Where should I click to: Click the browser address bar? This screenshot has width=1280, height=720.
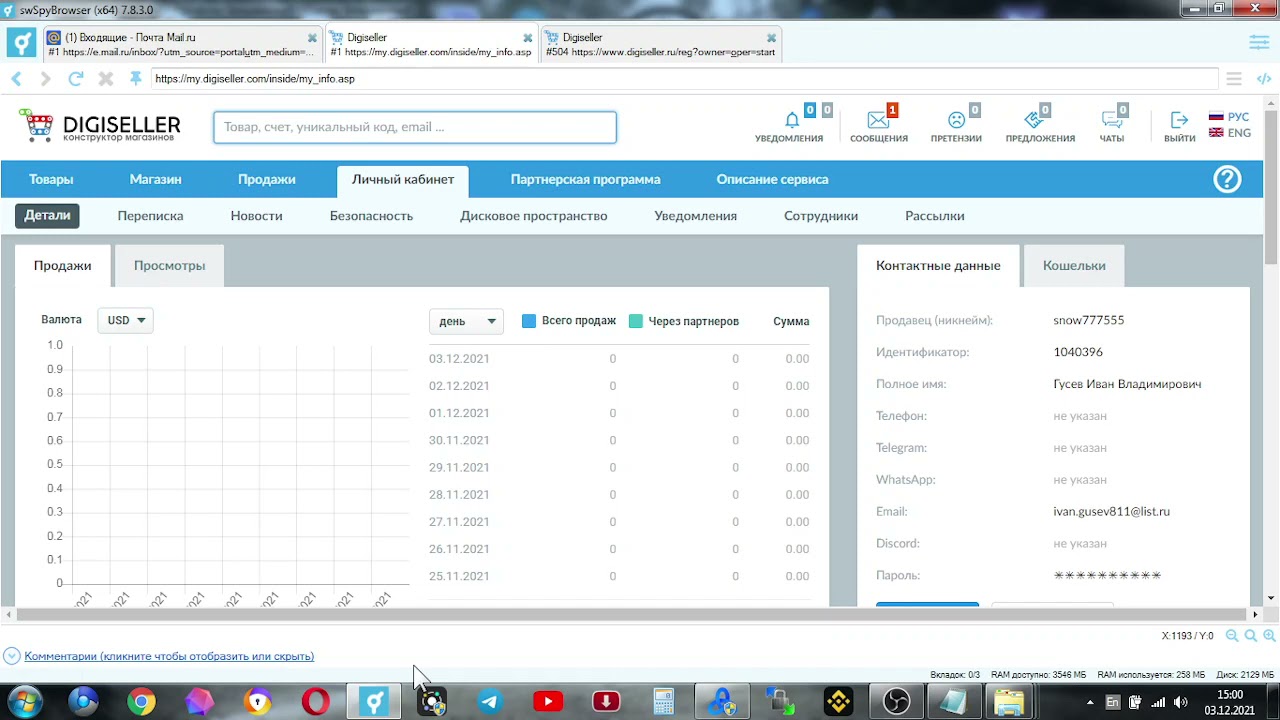(684, 78)
